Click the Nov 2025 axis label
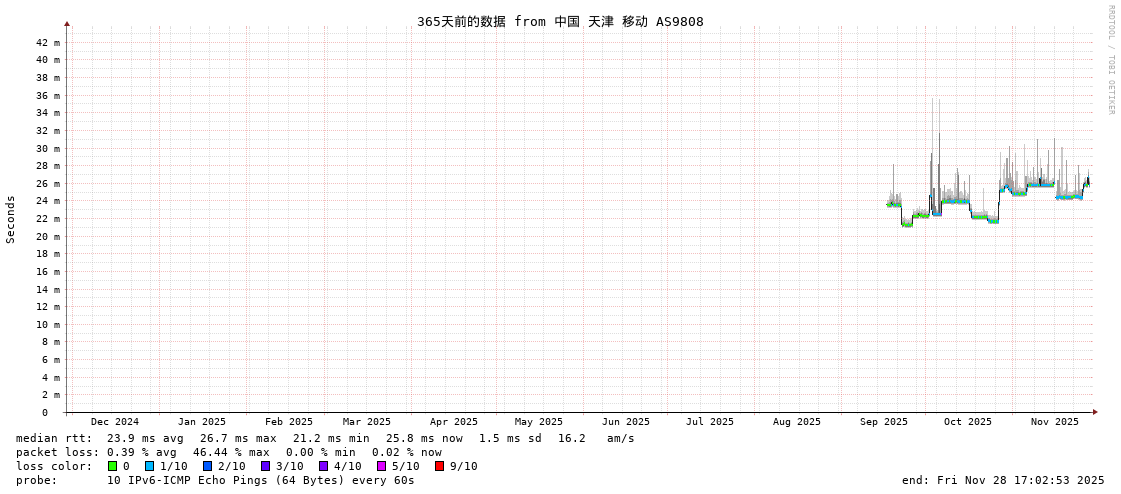Screen dimensions: 1121x494 [x=1055, y=422]
